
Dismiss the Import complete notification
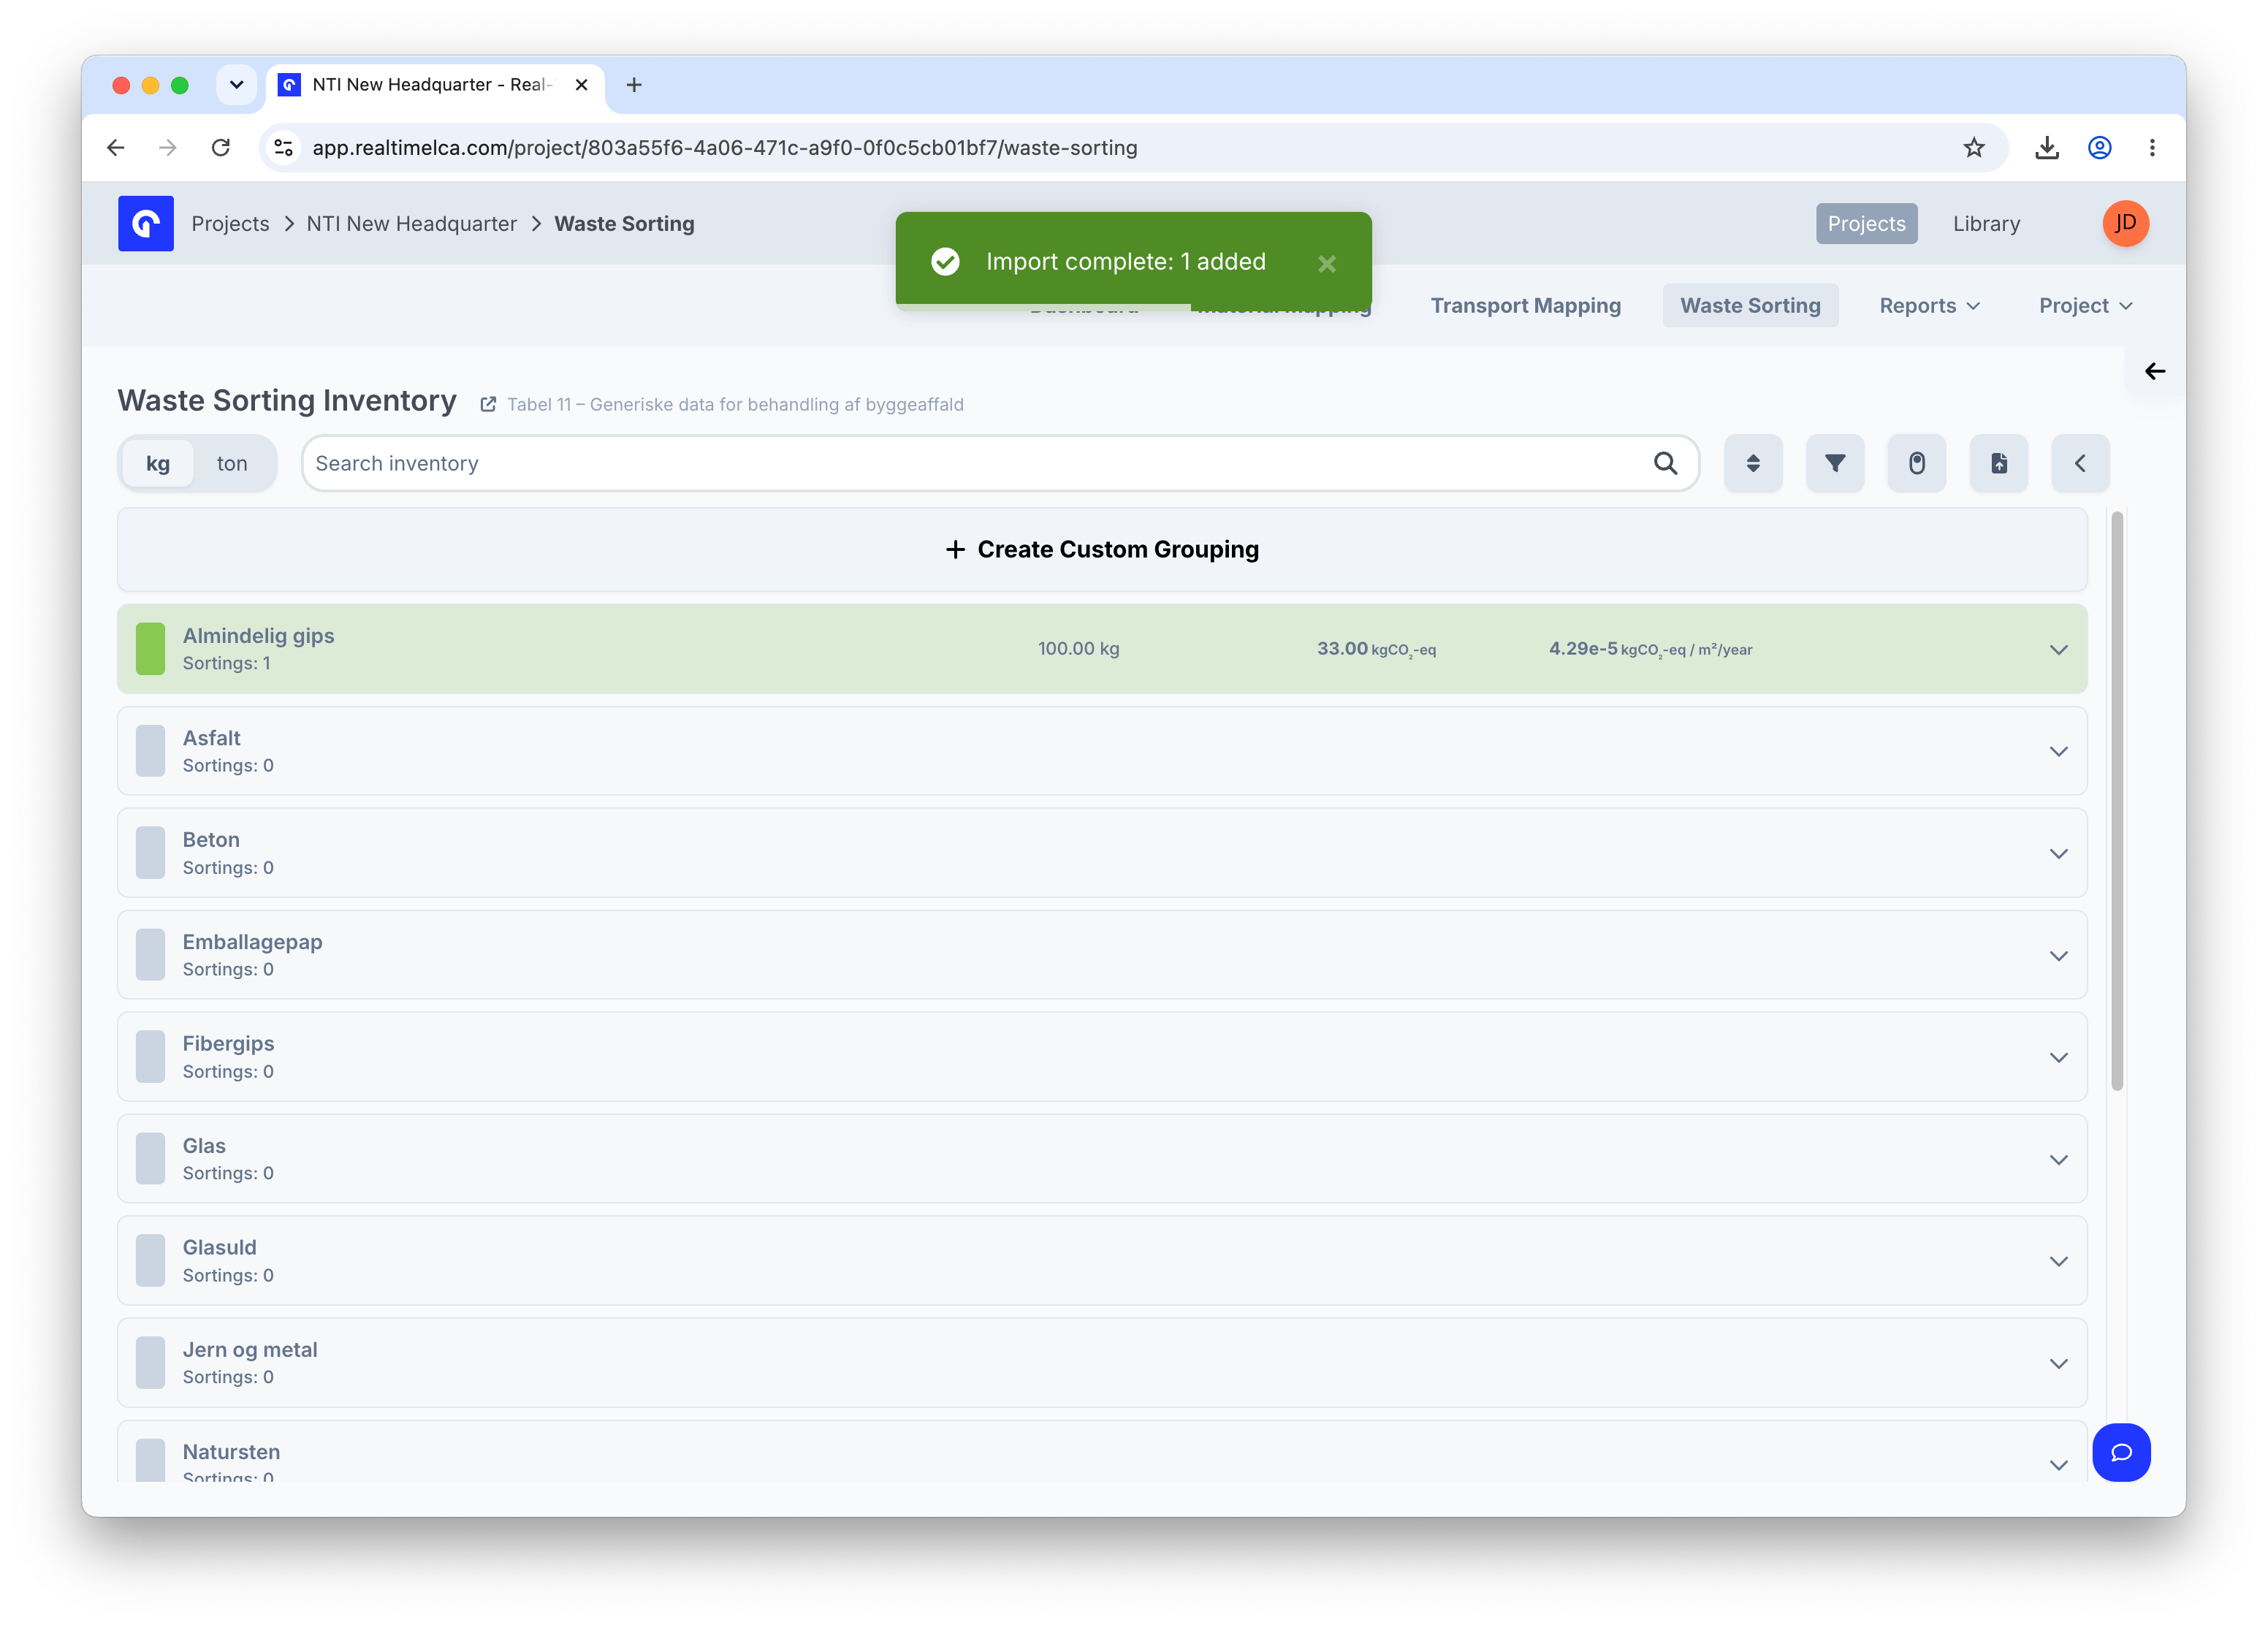[1327, 263]
